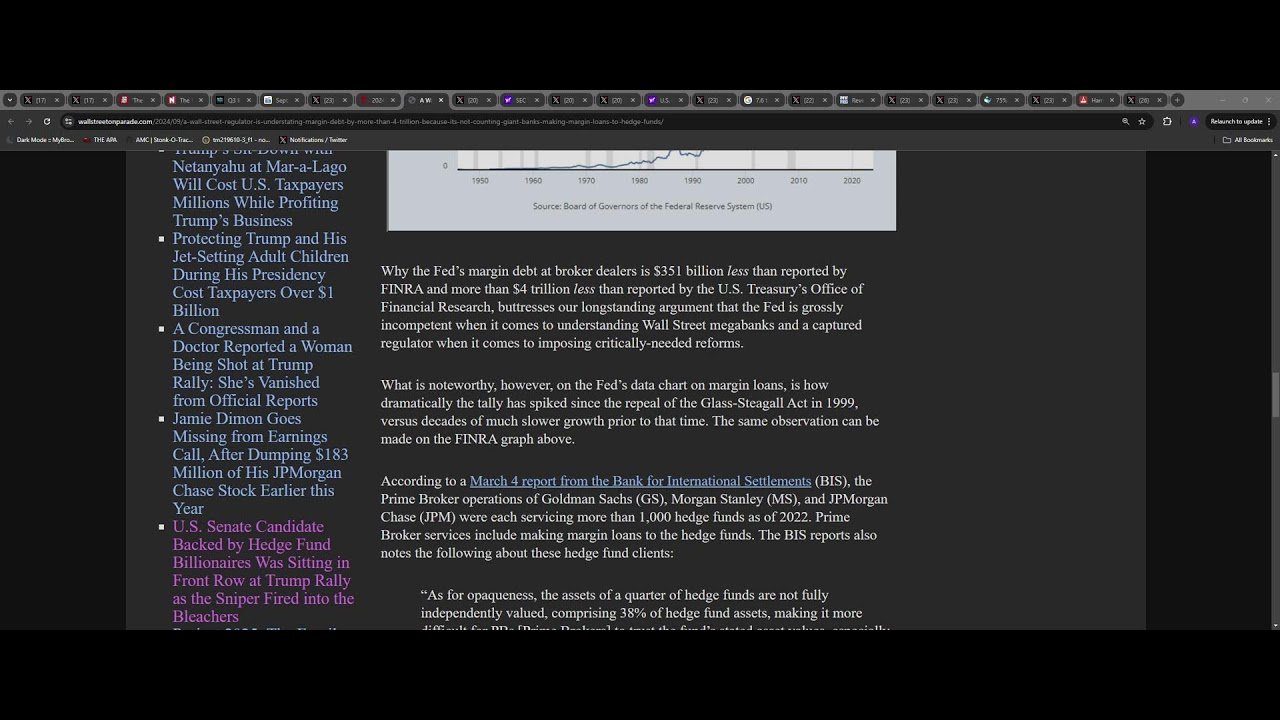Bookmark this page with the star icon

tap(1142, 121)
